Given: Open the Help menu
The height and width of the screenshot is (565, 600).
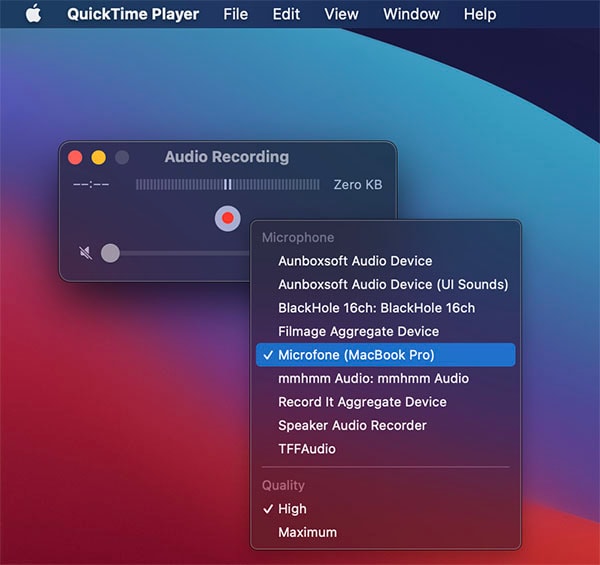Looking at the screenshot, I should (480, 15).
